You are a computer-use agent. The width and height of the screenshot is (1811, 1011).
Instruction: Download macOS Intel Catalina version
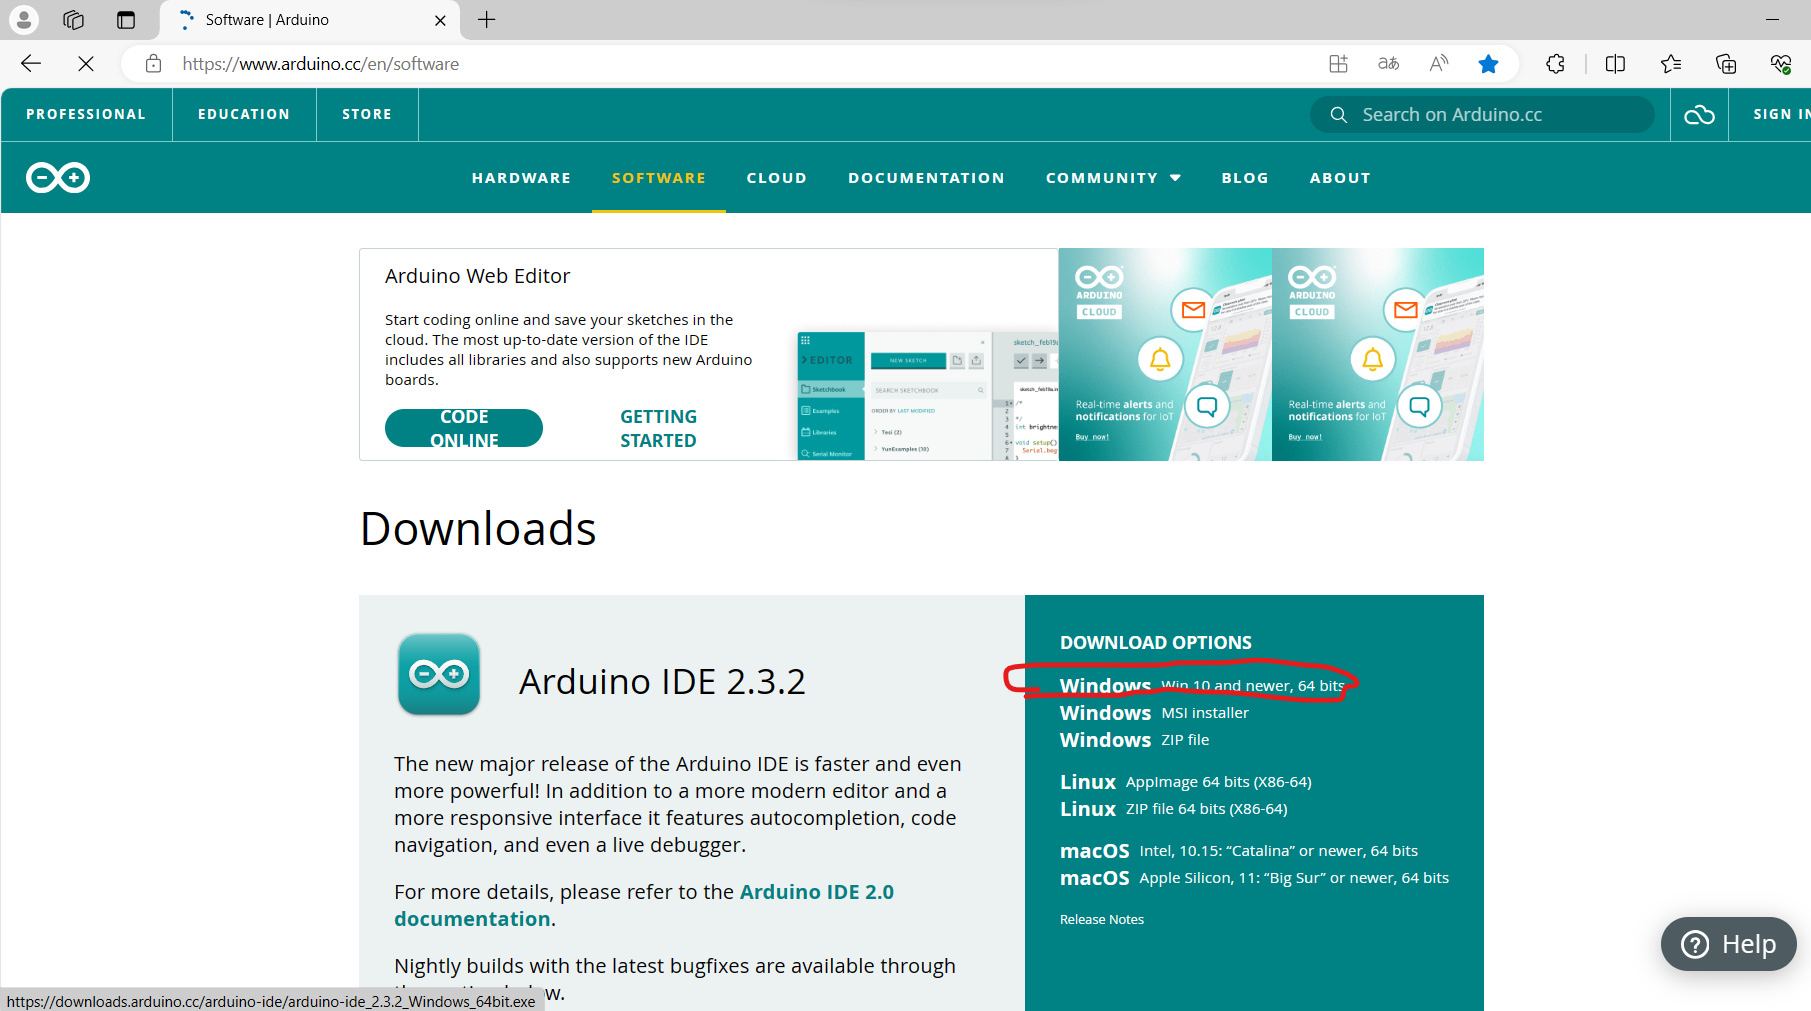pos(1239,850)
